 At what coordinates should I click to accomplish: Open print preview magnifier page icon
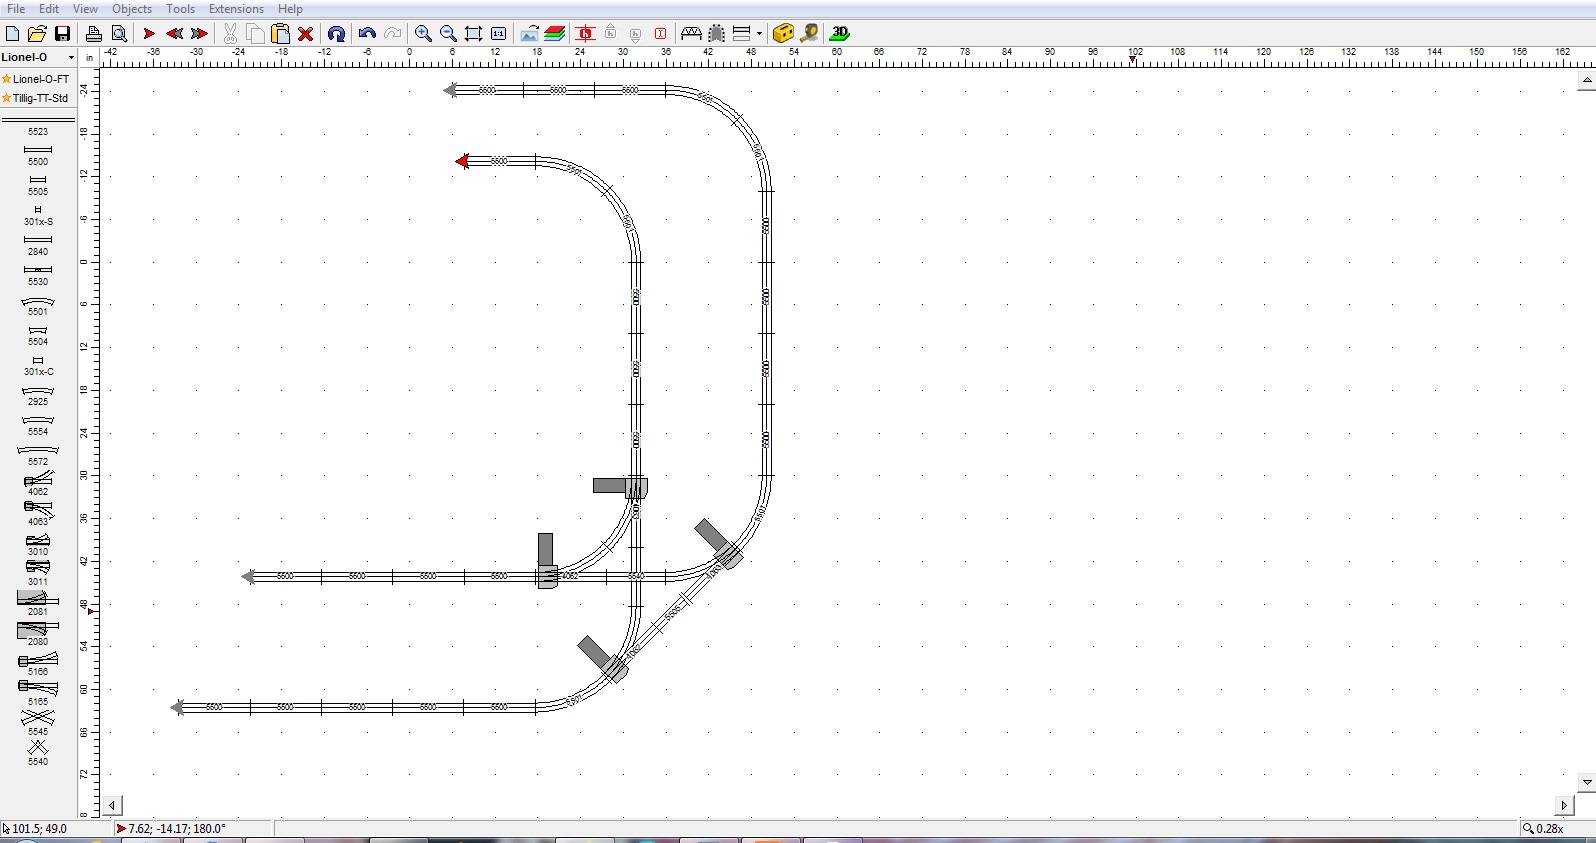click(118, 33)
